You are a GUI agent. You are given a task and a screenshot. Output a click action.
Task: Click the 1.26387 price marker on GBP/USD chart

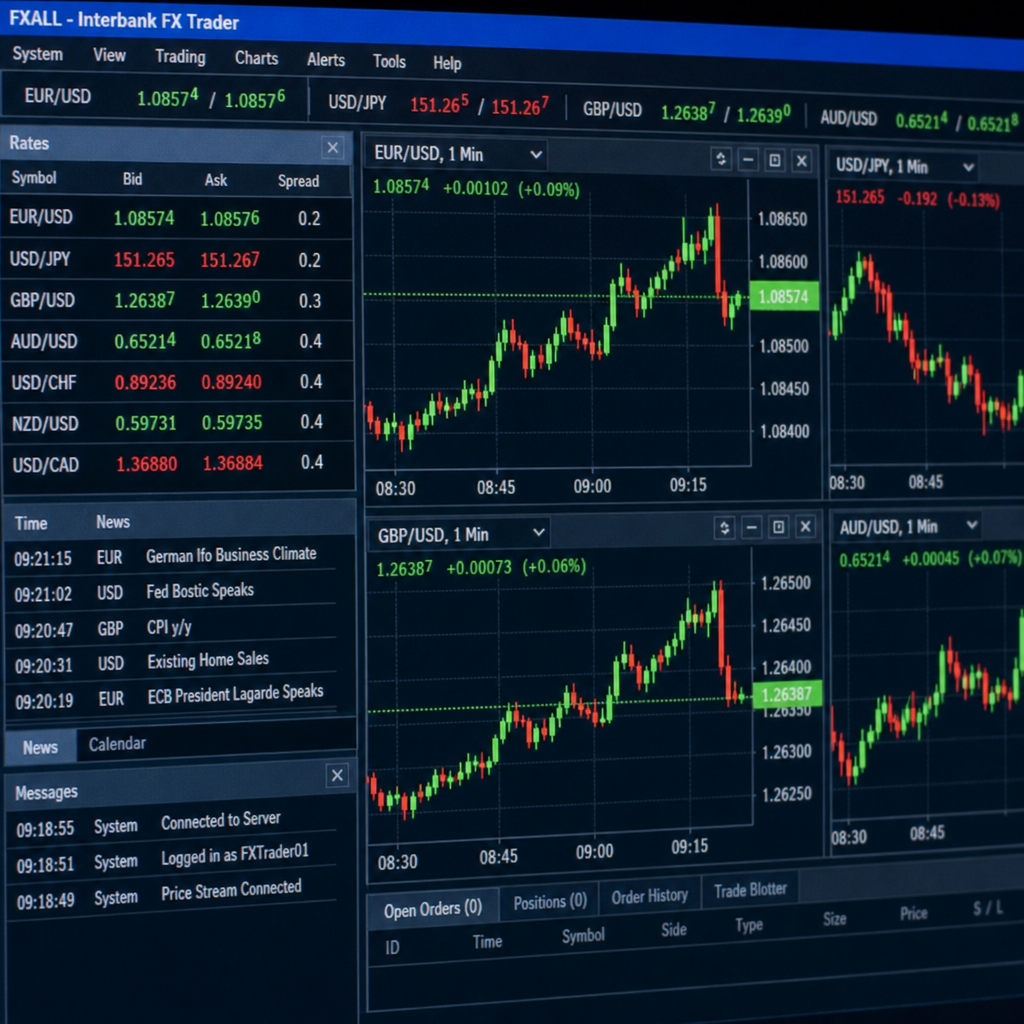[x=787, y=694]
